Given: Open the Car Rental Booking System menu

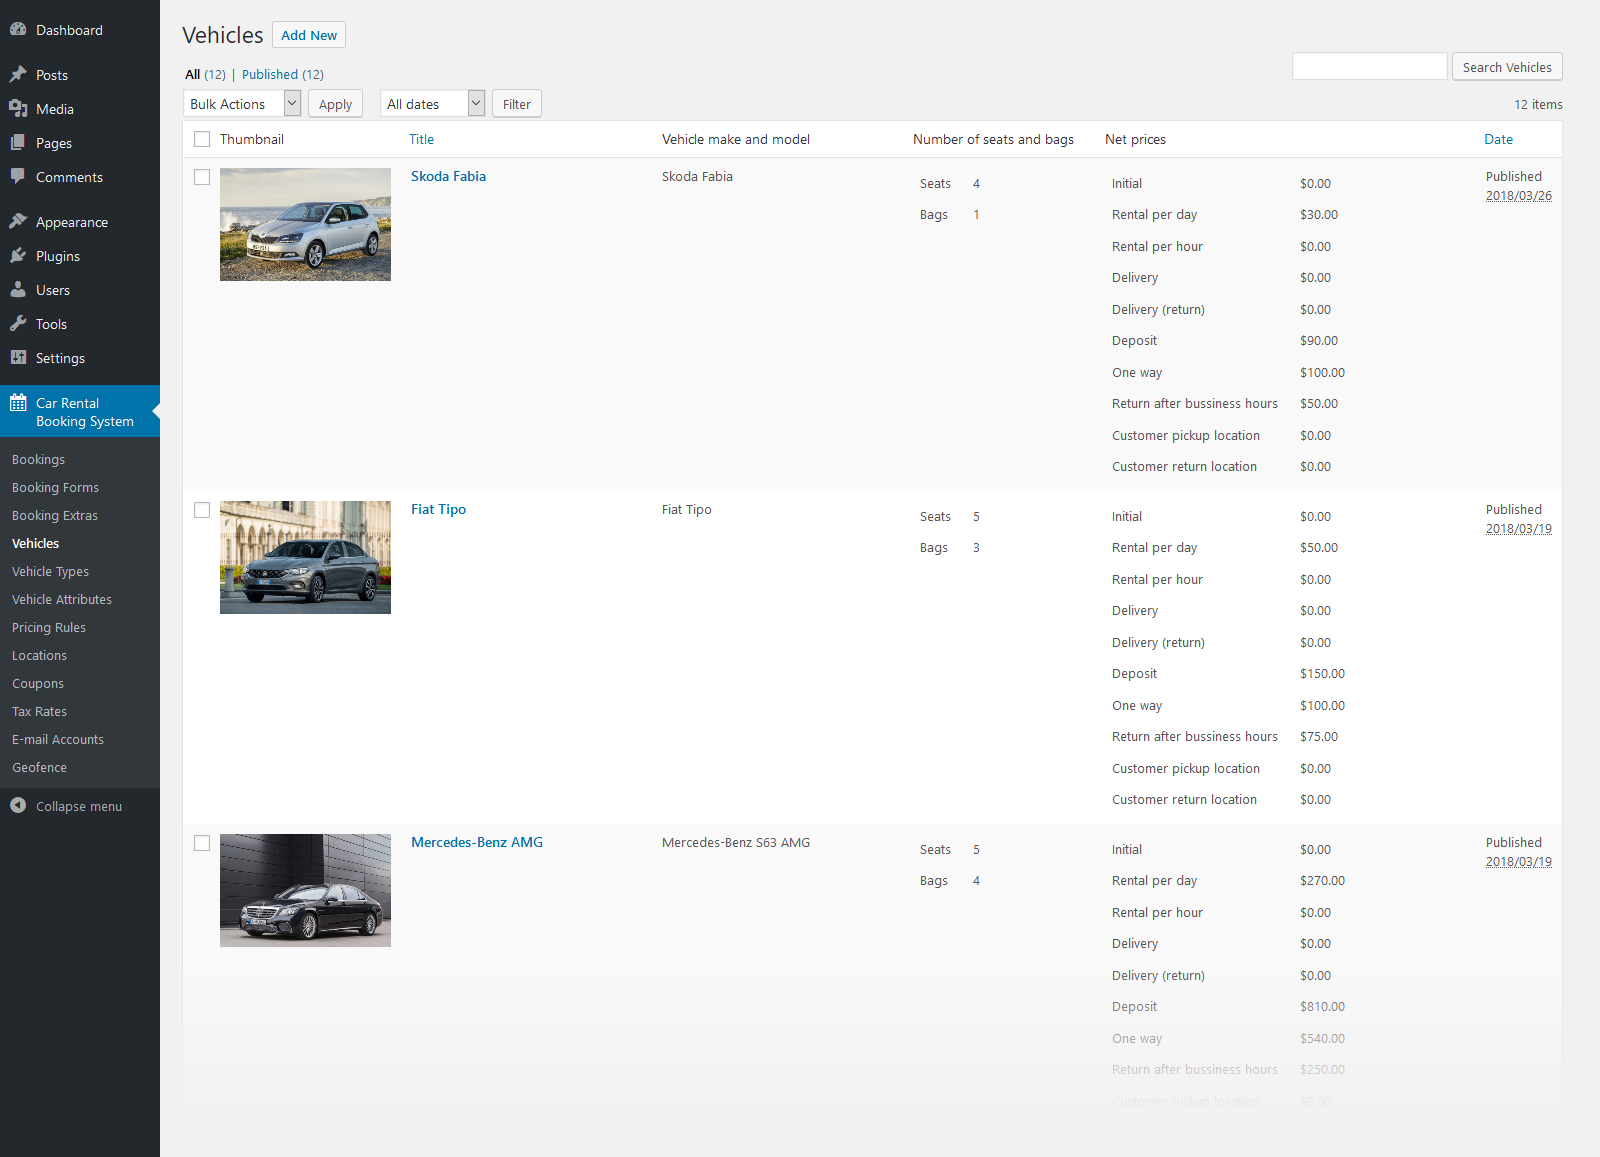Looking at the screenshot, I should 80,411.
